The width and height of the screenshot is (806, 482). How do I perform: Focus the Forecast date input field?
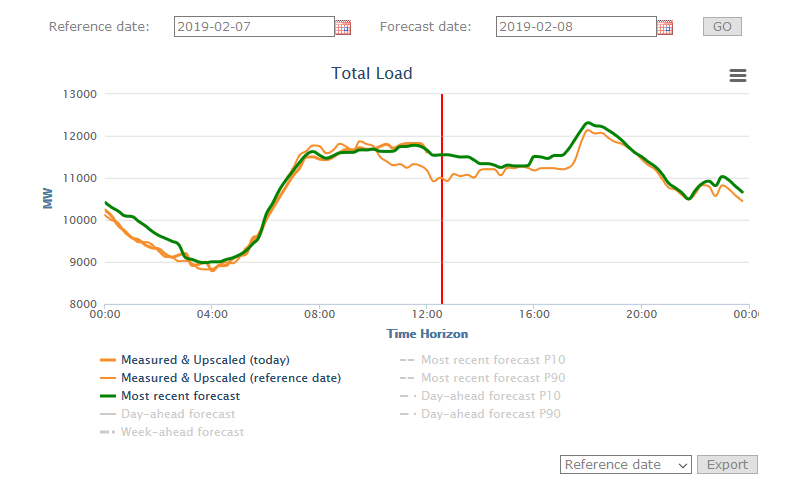pyautogui.click(x=576, y=27)
